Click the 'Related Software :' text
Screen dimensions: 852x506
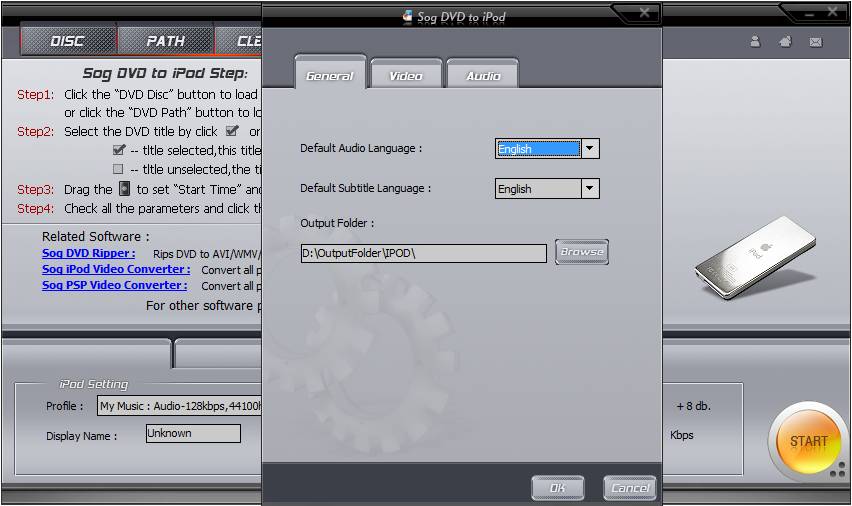pyautogui.click(x=96, y=237)
